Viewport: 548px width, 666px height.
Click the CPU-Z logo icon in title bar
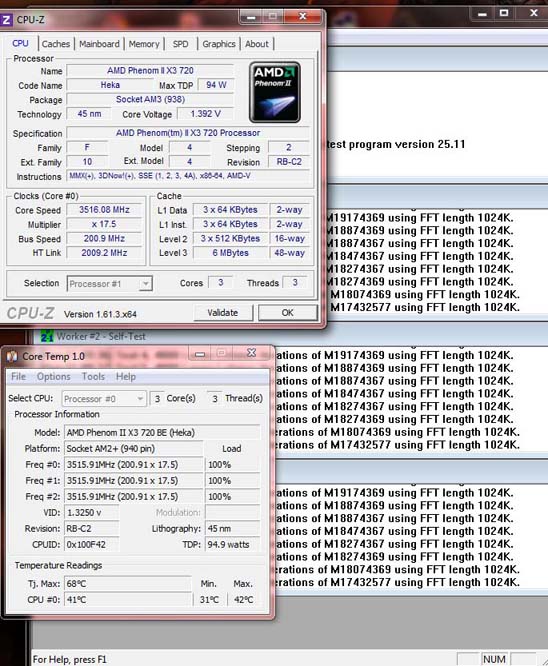[6, 20]
